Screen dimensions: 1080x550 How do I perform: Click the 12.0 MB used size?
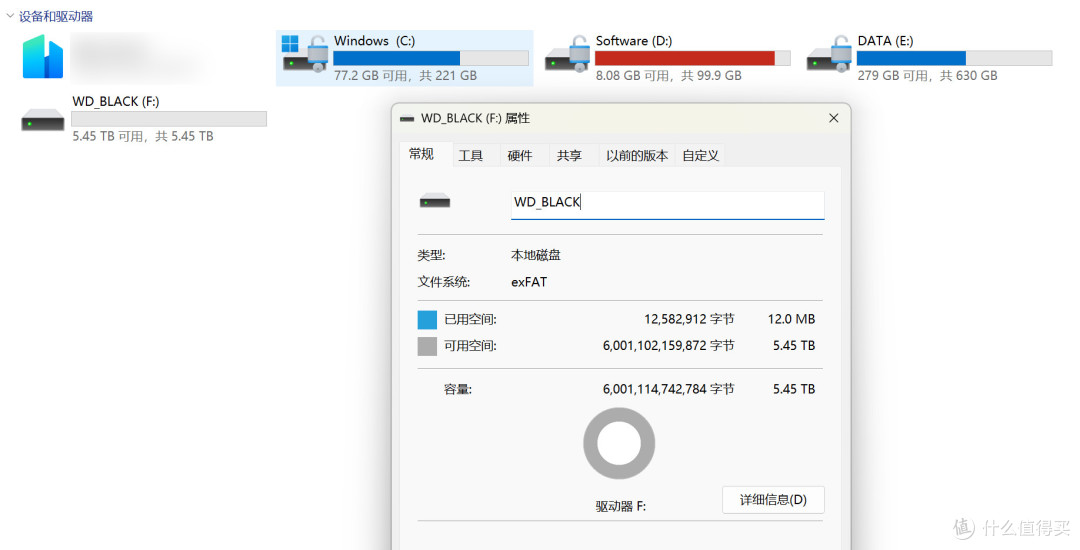pos(791,319)
